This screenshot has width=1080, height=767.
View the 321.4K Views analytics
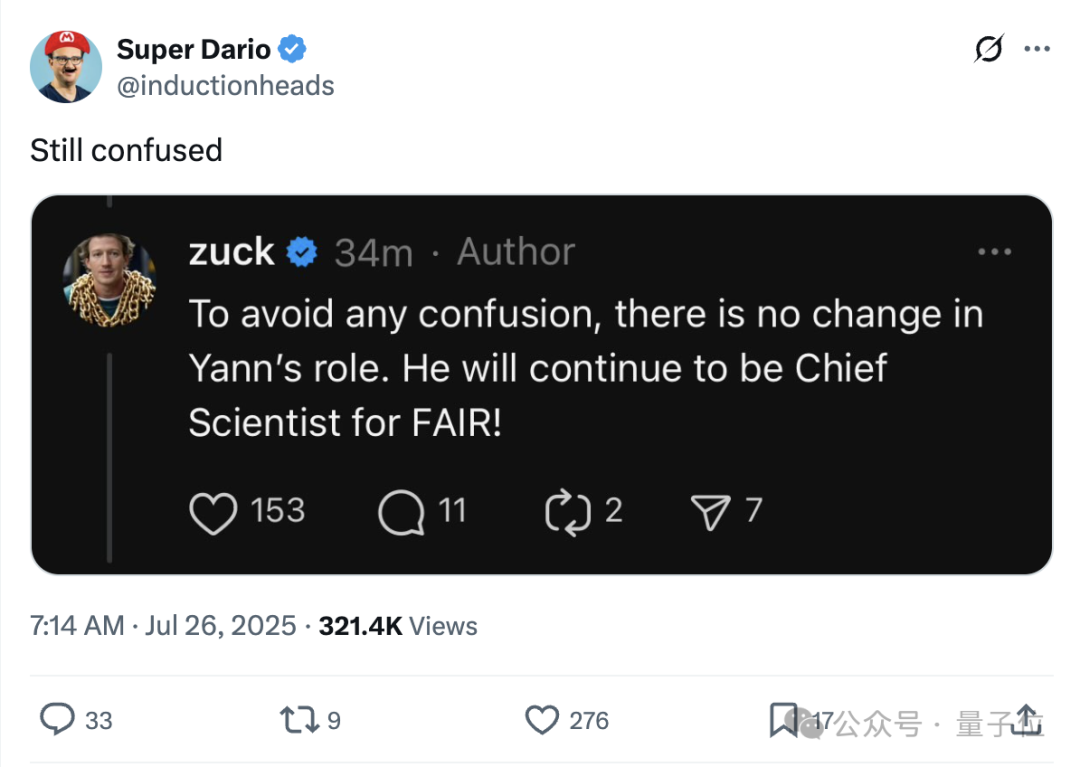[397, 626]
